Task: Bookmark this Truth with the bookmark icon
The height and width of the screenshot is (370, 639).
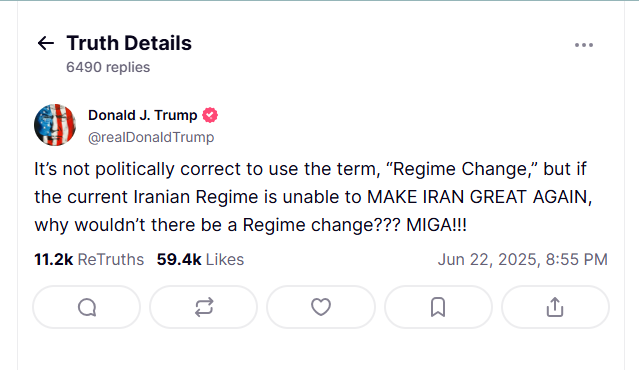Action: (438, 307)
